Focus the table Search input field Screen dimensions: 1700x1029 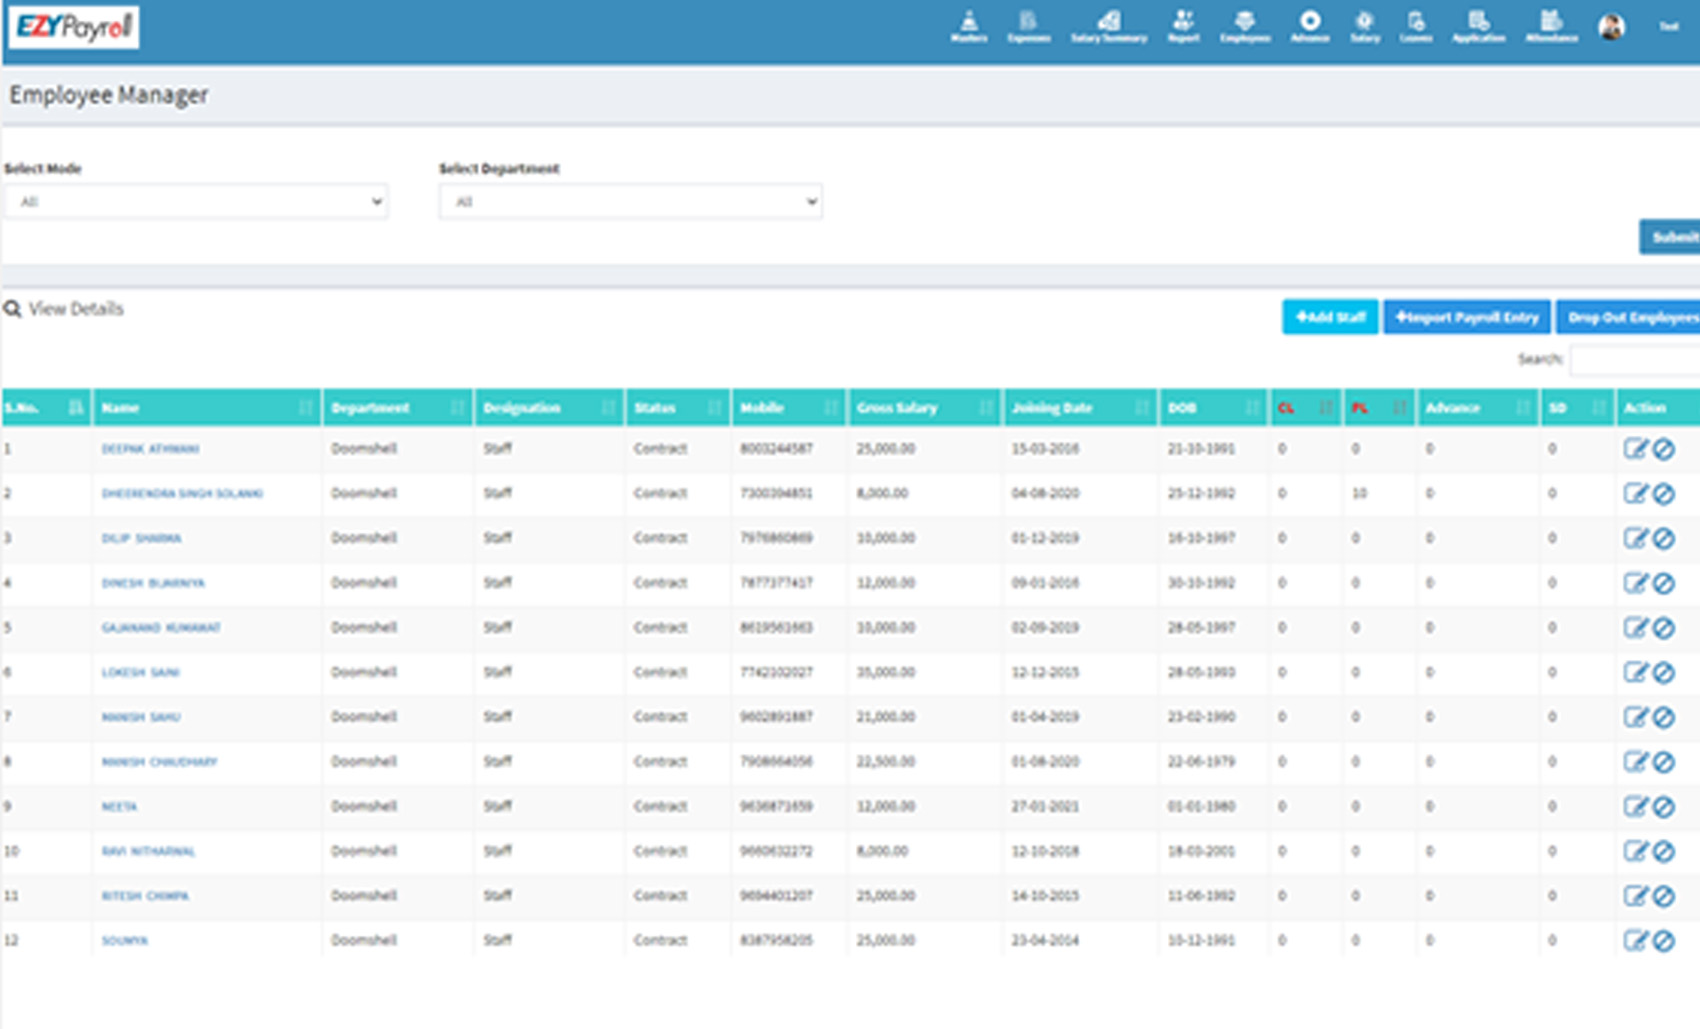[x=1634, y=359]
